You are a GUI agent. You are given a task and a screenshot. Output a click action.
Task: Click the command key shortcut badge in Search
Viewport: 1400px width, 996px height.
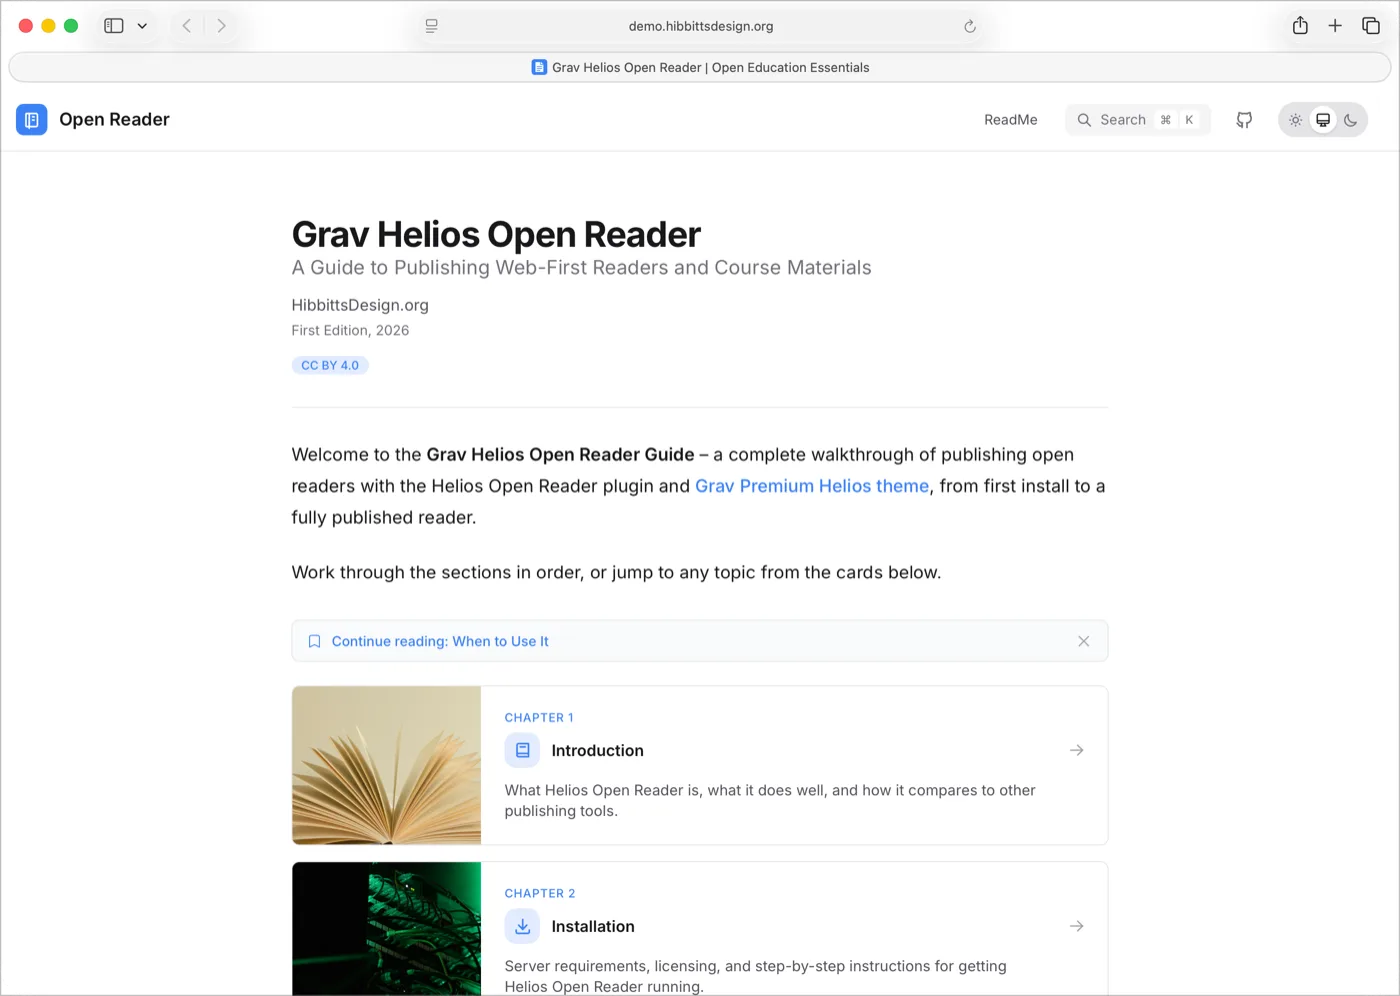coord(1165,120)
